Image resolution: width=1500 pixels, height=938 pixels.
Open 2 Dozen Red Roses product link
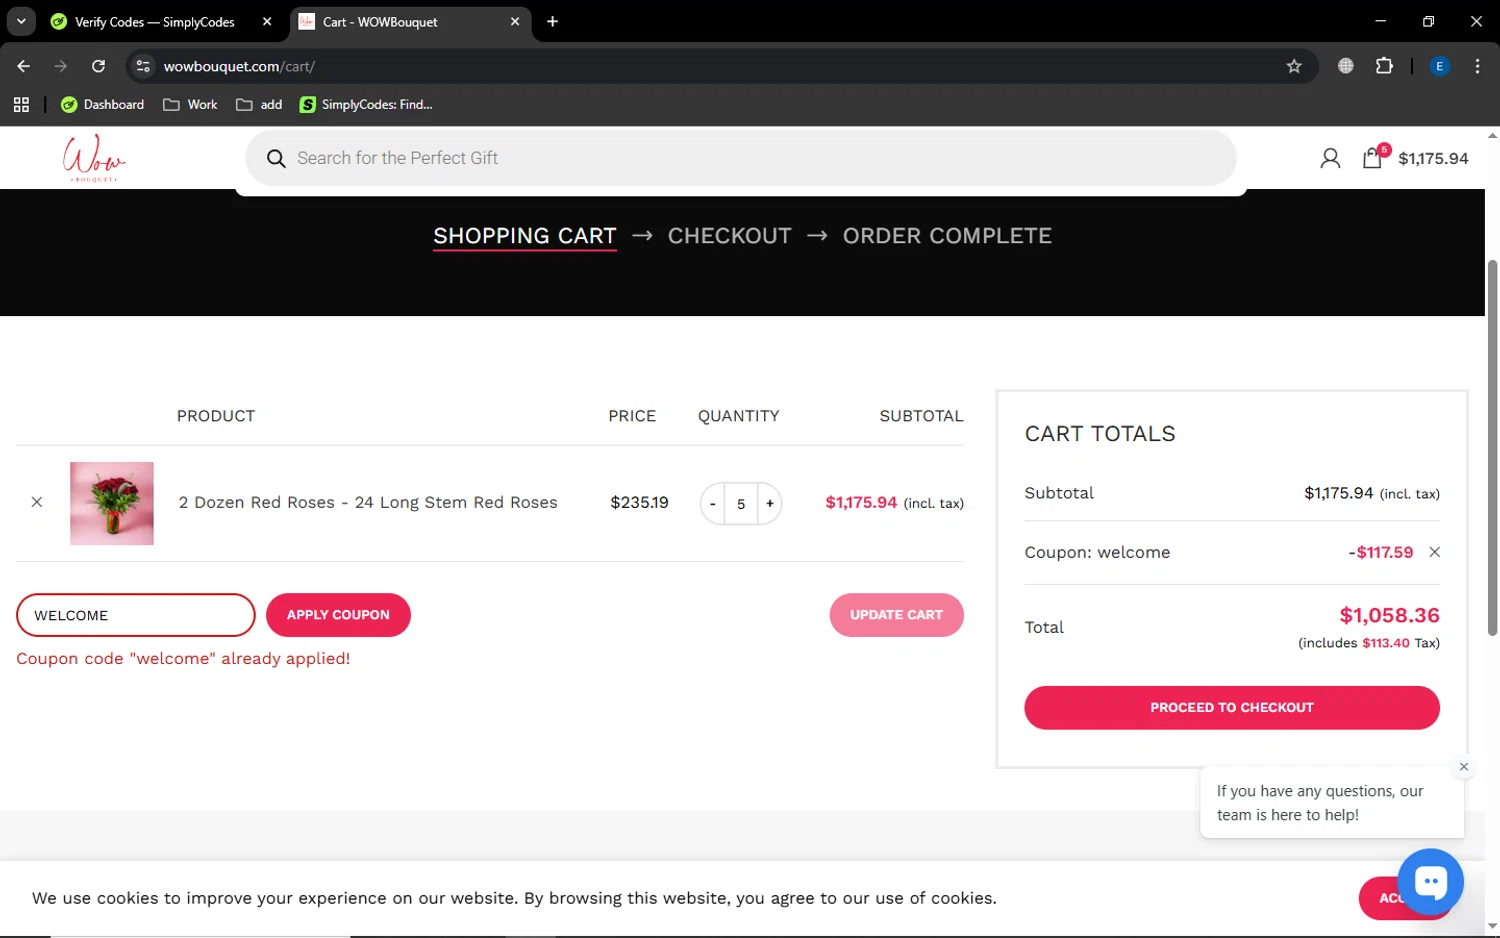(368, 502)
